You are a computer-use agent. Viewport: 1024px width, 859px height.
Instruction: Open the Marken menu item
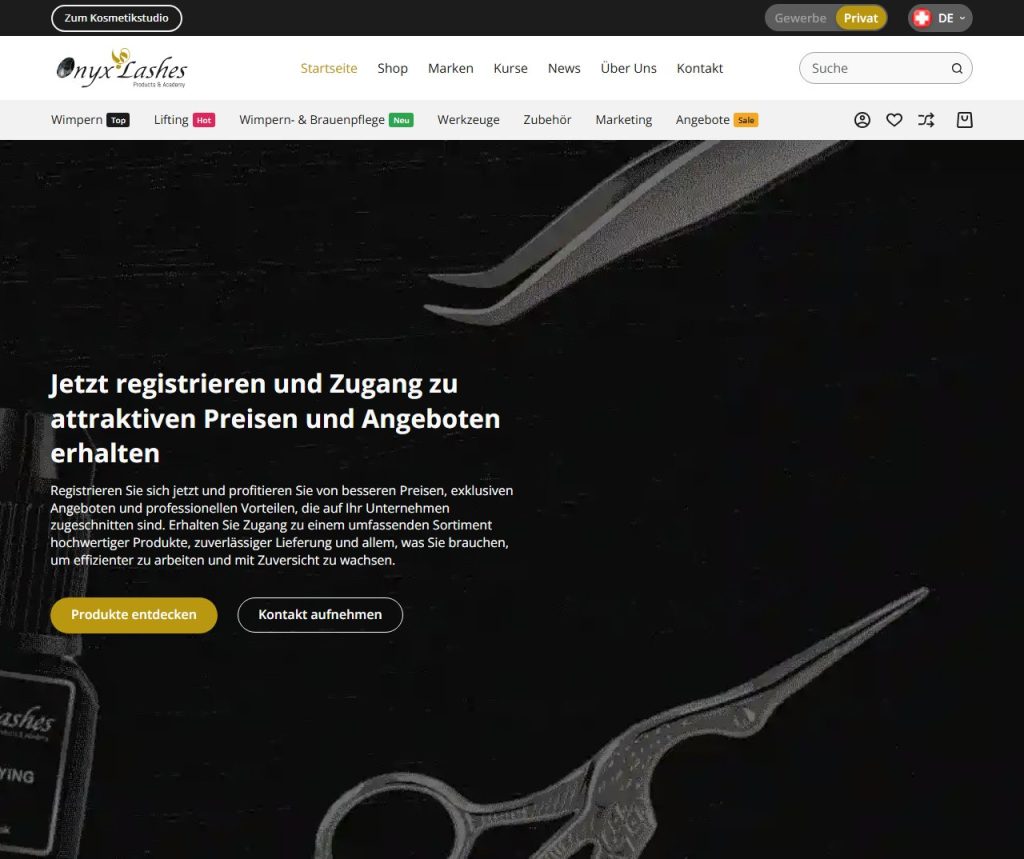pos(451,69)
